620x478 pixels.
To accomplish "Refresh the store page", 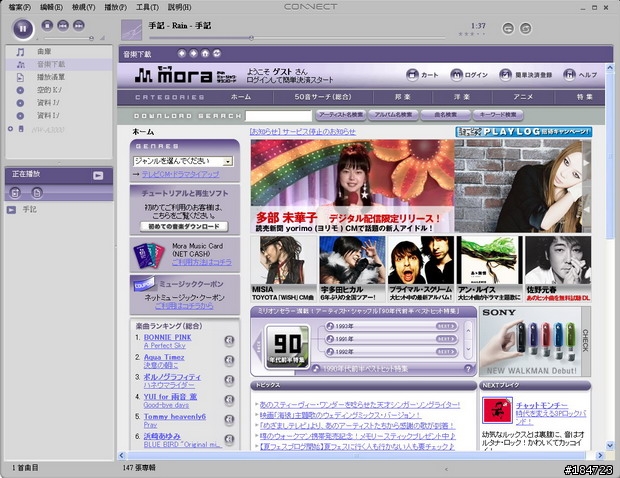I will (x=217, y=53).
